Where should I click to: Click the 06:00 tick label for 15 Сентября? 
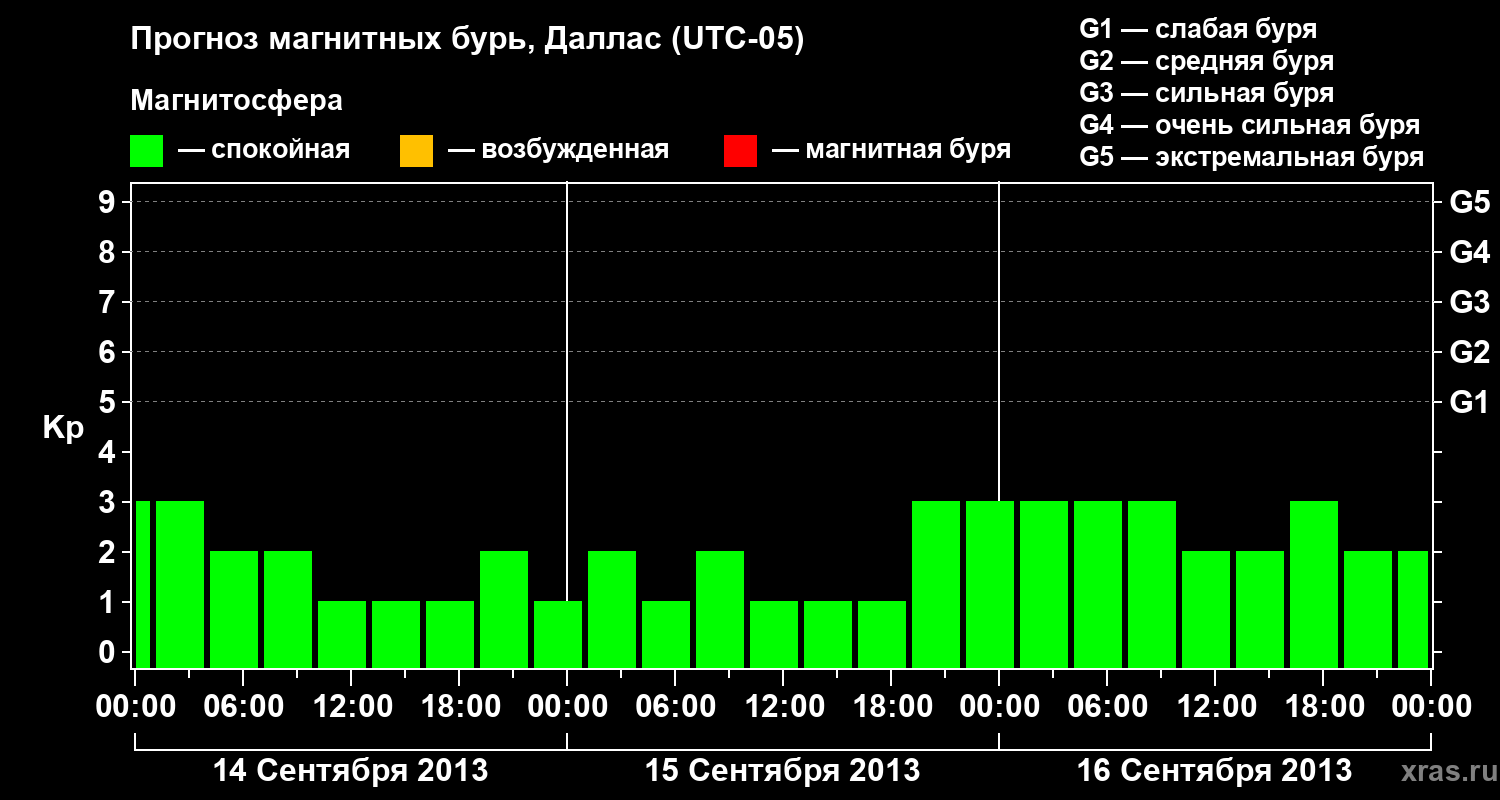(x=676, y=707)
